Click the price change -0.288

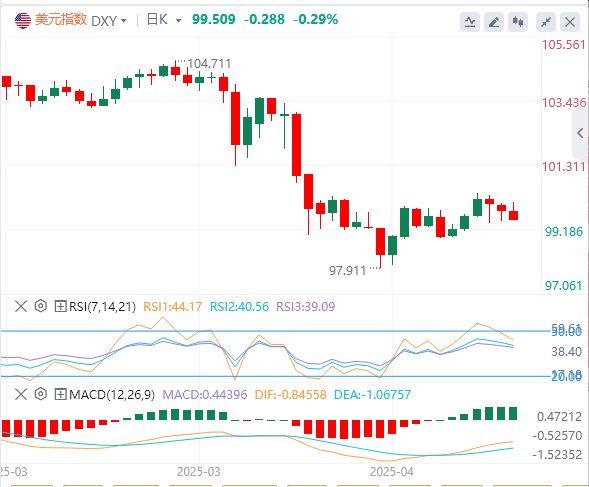pyautogui.click(x=264, y=20)
